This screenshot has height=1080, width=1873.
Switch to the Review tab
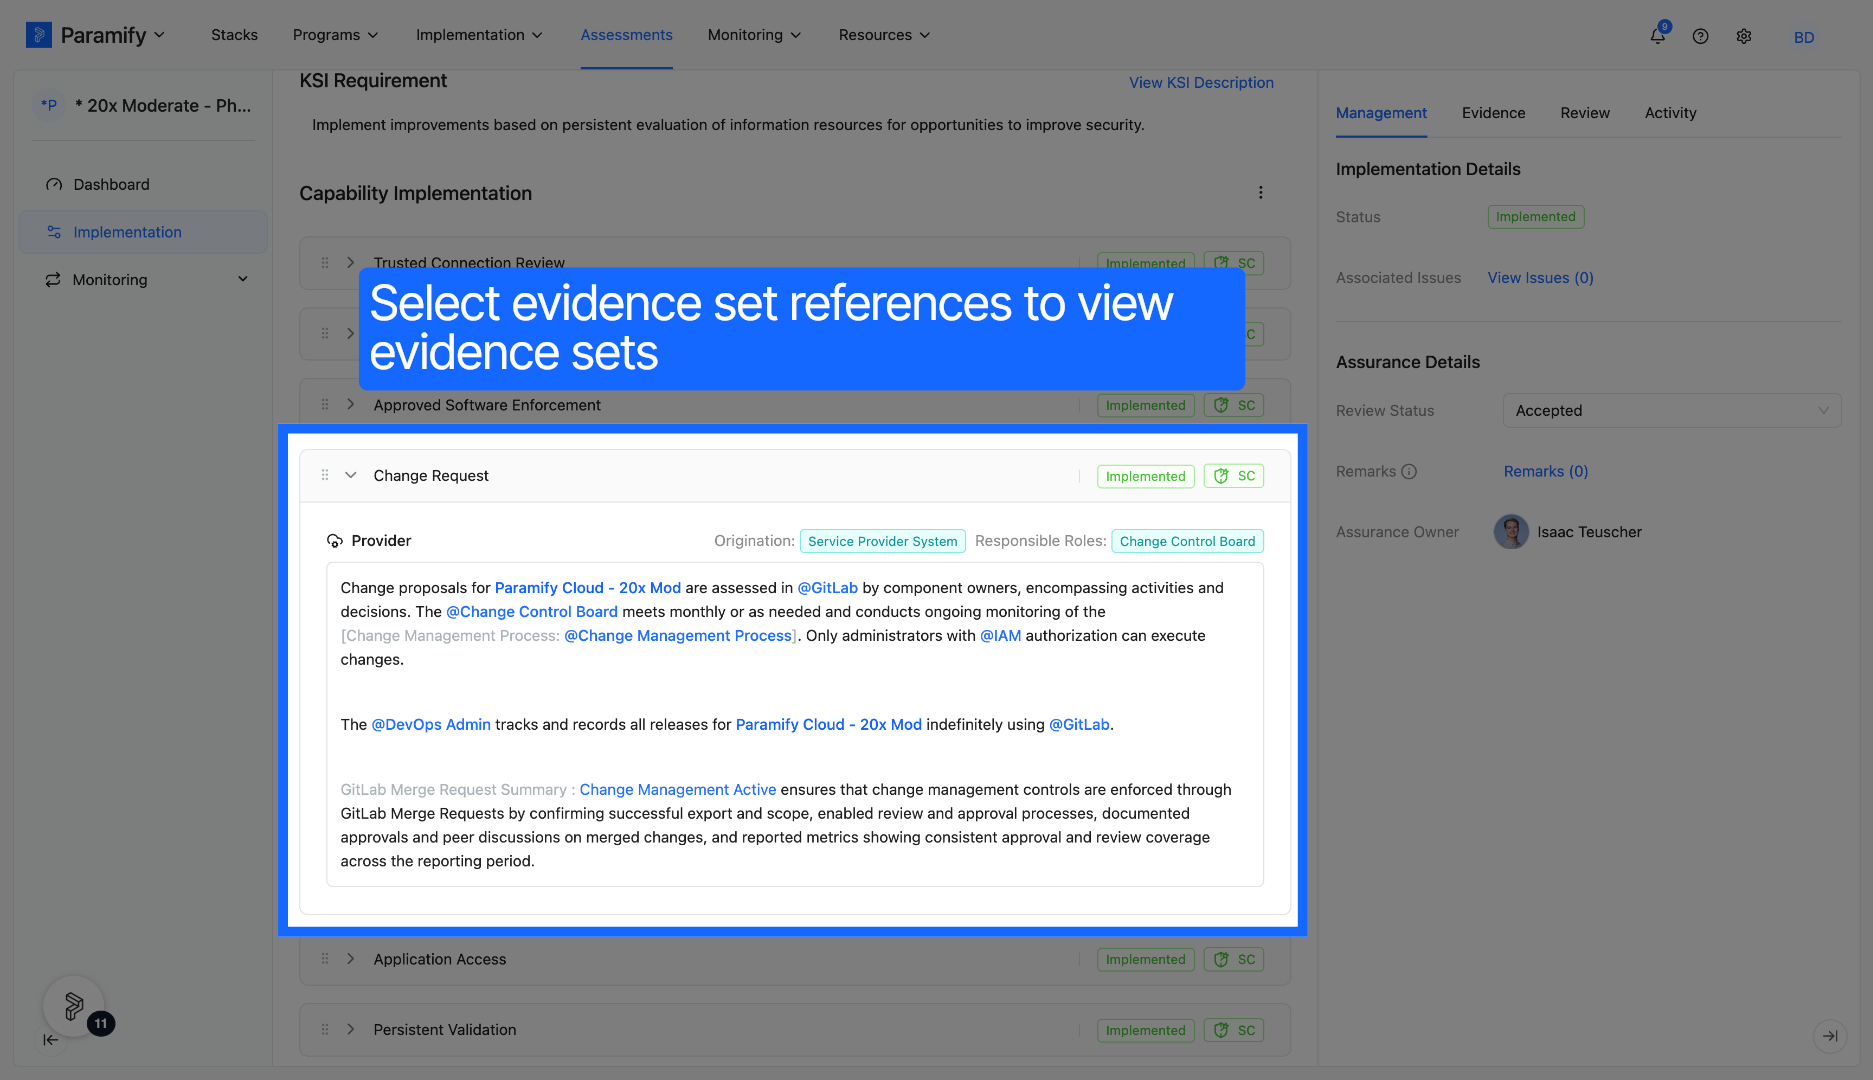[1585, 113]
